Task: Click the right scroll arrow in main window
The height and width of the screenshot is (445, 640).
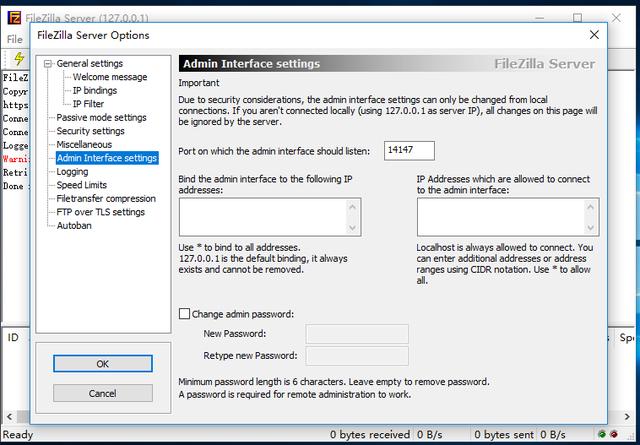Action: click(627, 417)
